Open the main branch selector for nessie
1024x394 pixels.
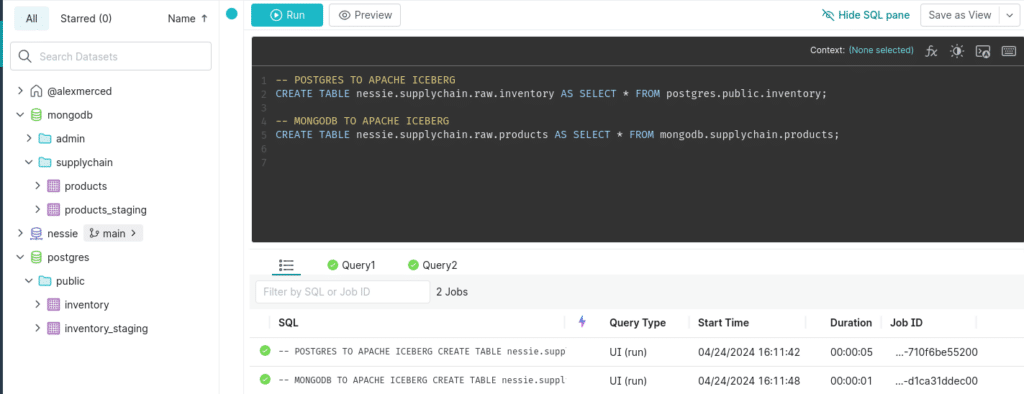[x=114, y=233]
